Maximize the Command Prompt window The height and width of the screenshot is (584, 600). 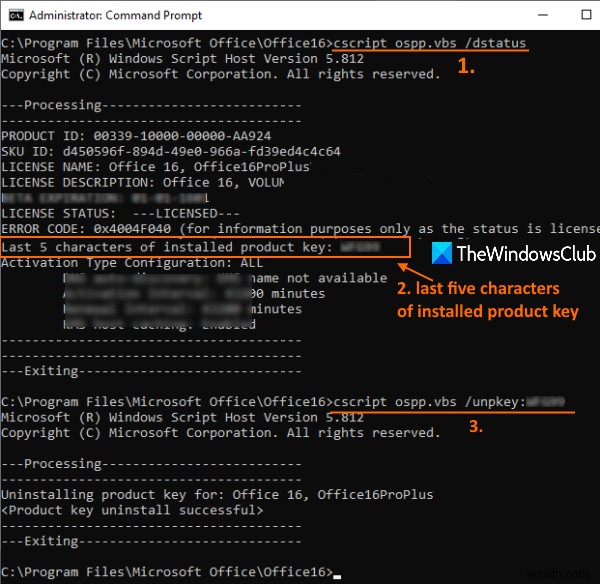tap(586, 15)
